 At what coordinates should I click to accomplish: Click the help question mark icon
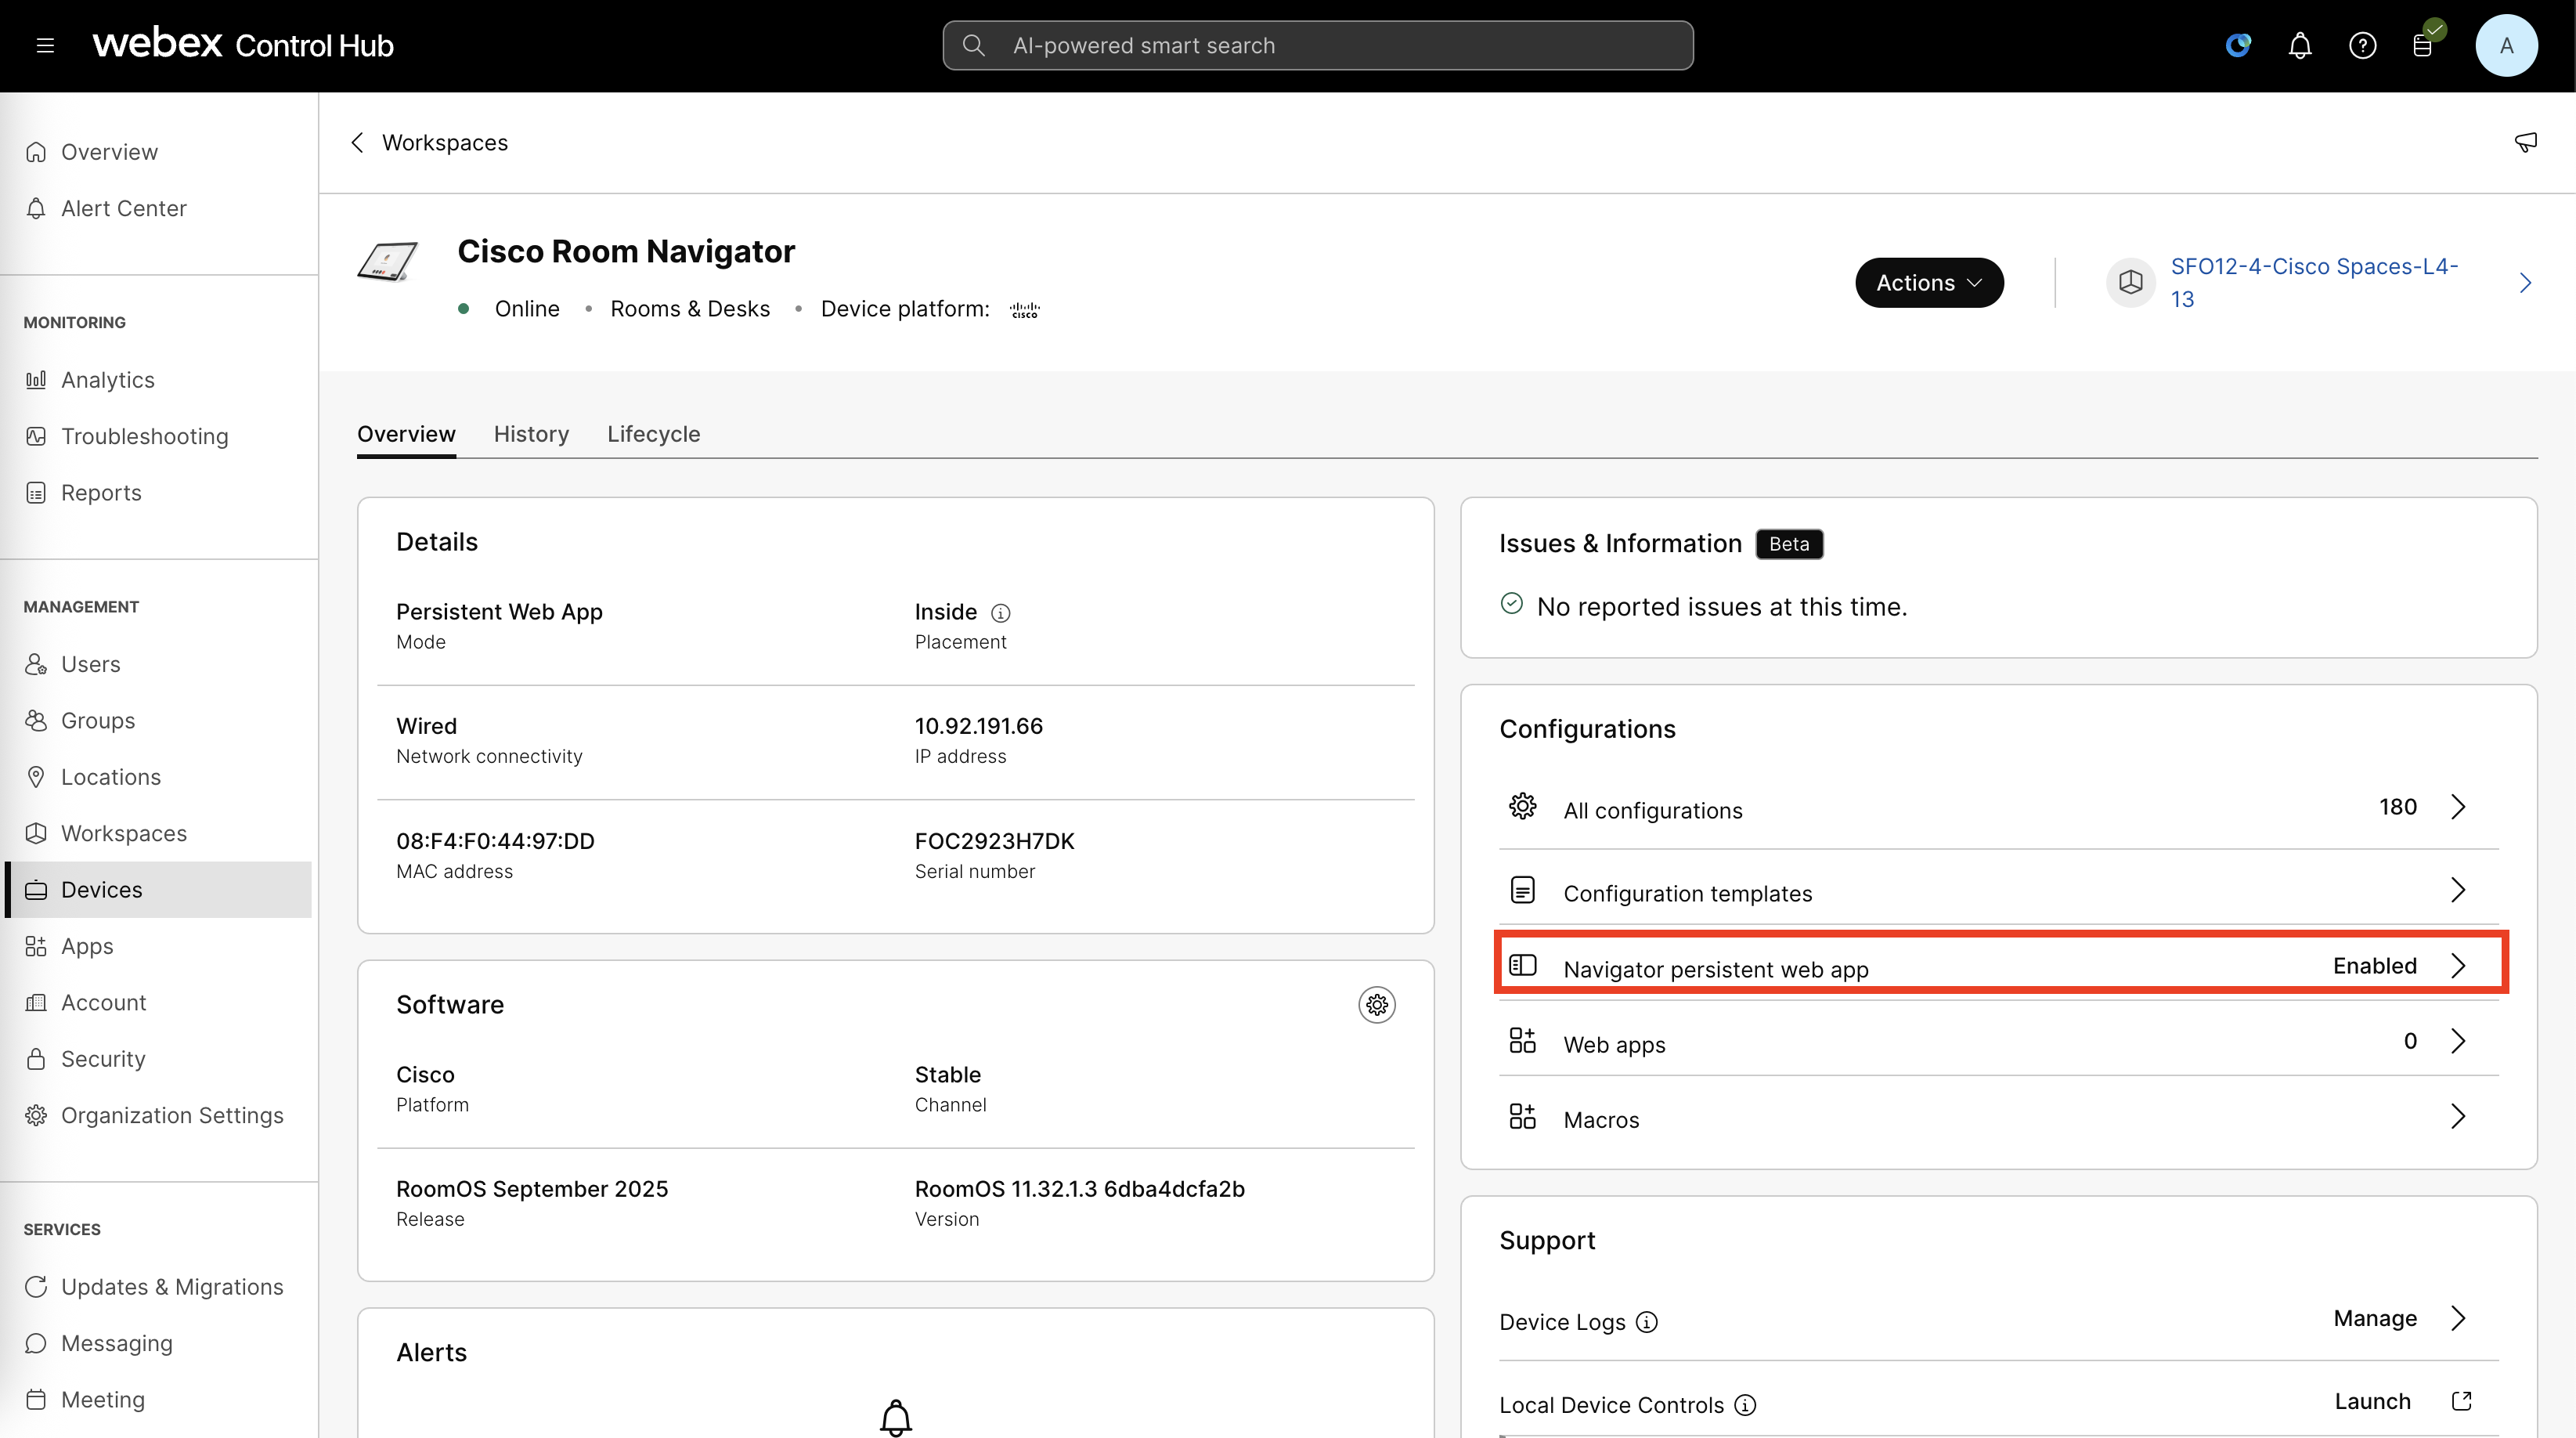[x=2363, y=45]
